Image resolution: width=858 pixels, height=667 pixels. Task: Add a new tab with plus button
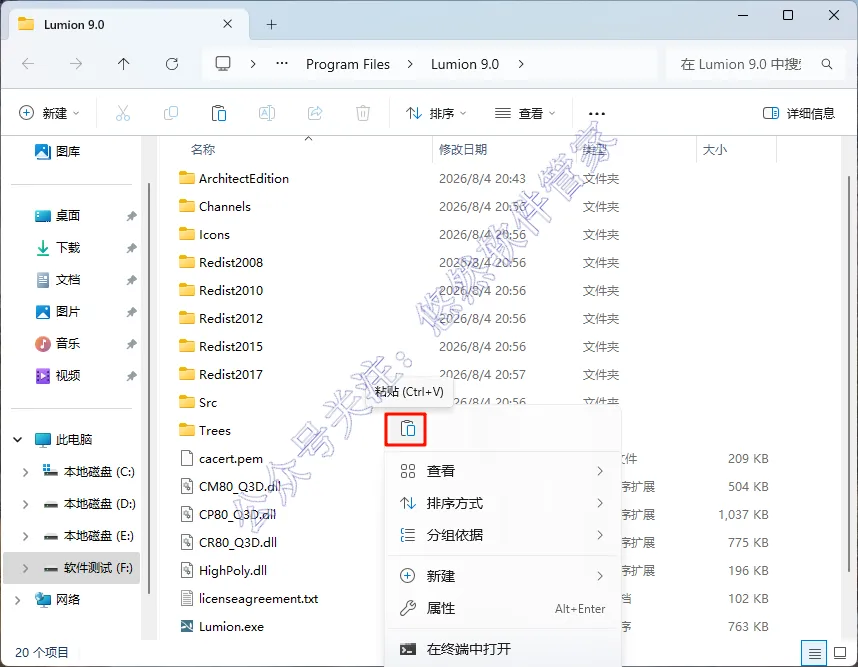point(271,25)
